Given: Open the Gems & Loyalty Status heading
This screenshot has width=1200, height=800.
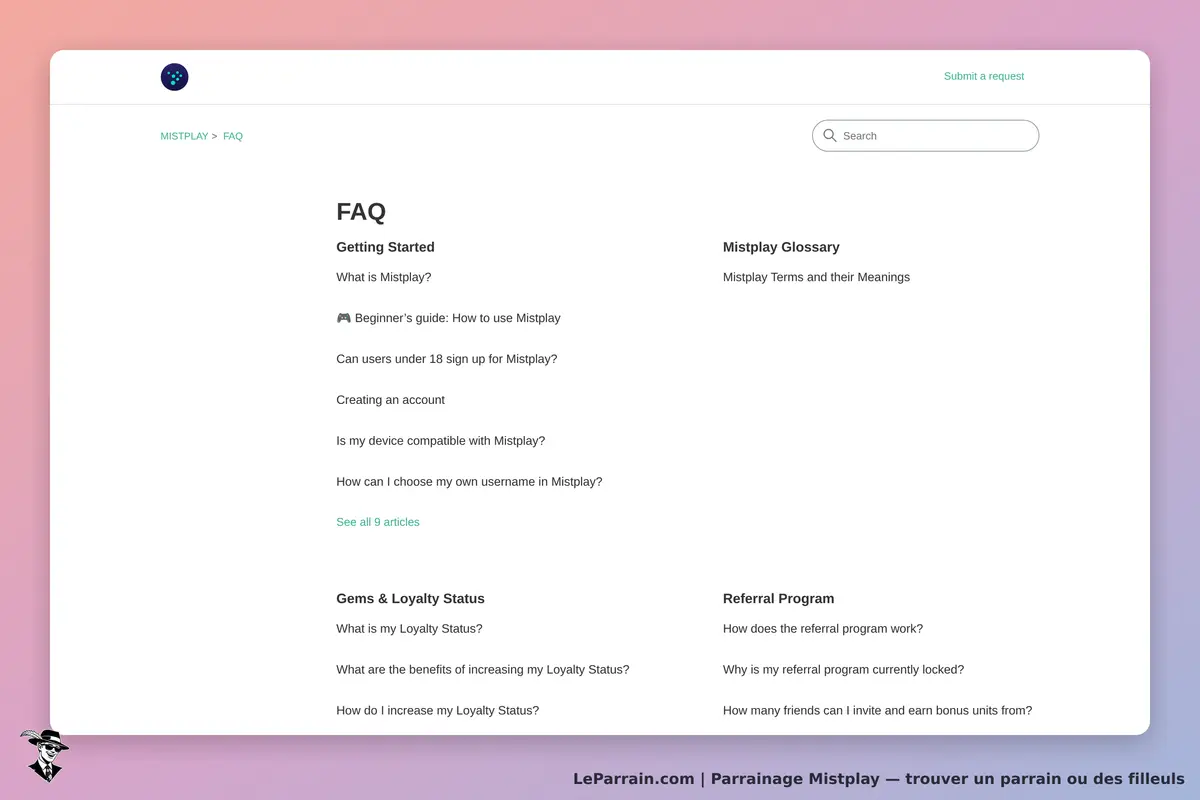Looking at the screenshot, I should (x=410, y=598).
